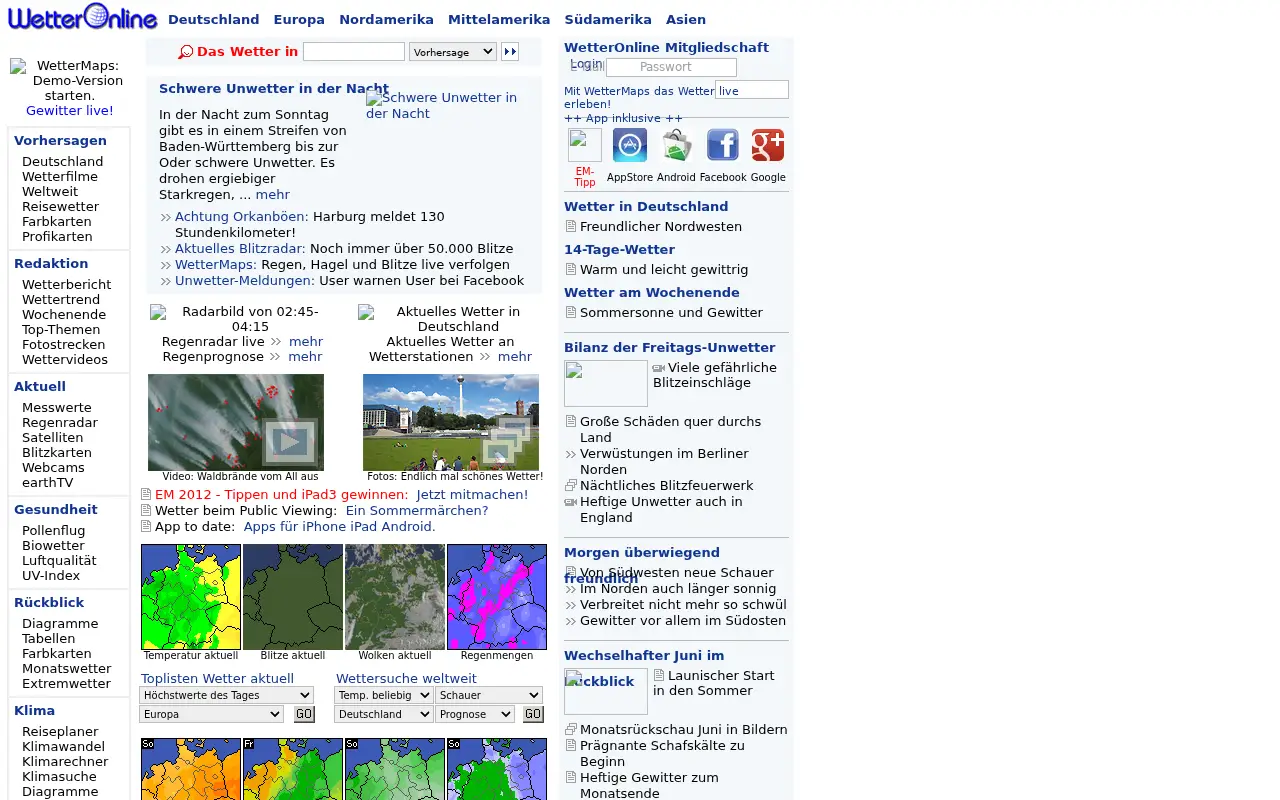The image size is (1280, 800).
Task: Open the Klimawandel sidebar link
Action: pyautogui.click(x=63, y=747)
